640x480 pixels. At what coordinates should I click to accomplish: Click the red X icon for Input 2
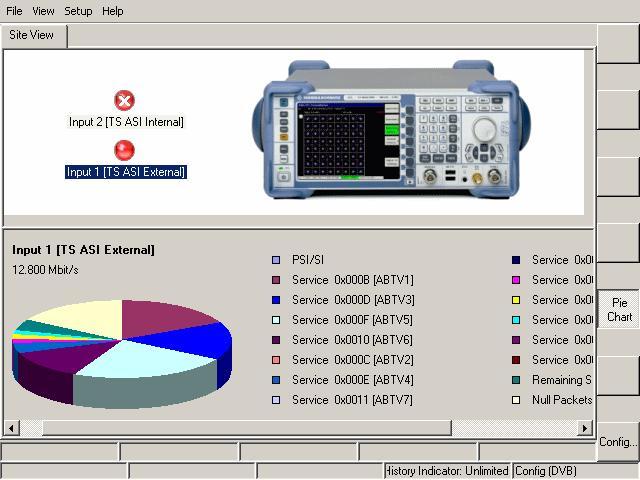[x=124, y=101]
